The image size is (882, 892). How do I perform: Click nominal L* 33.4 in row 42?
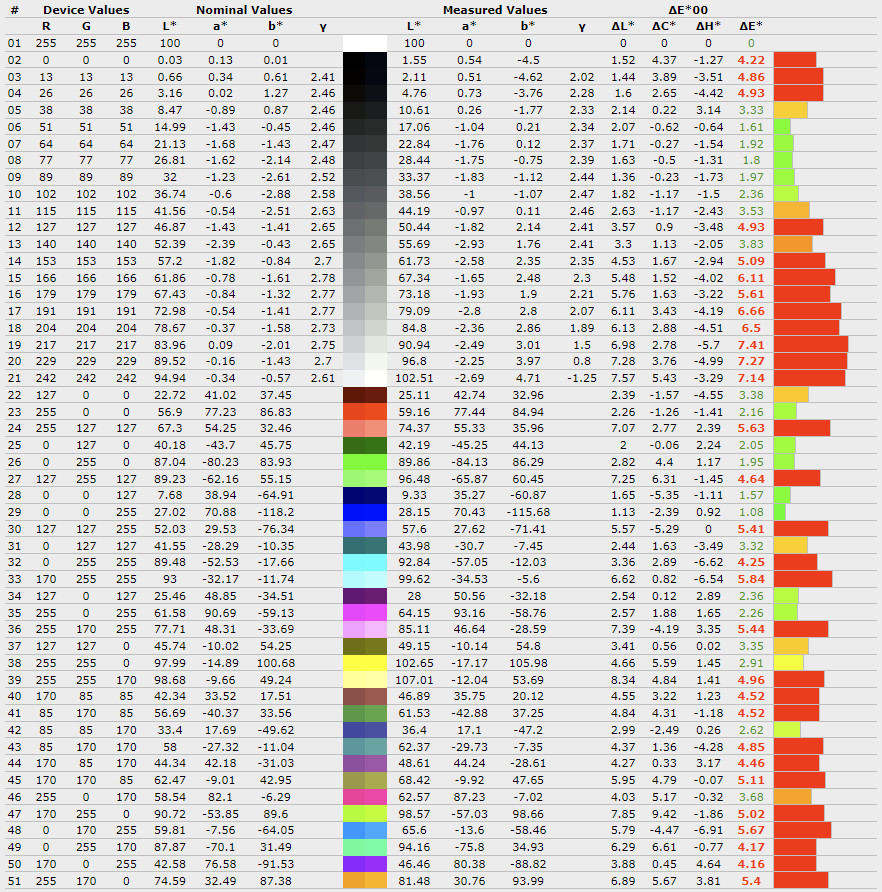170,730
